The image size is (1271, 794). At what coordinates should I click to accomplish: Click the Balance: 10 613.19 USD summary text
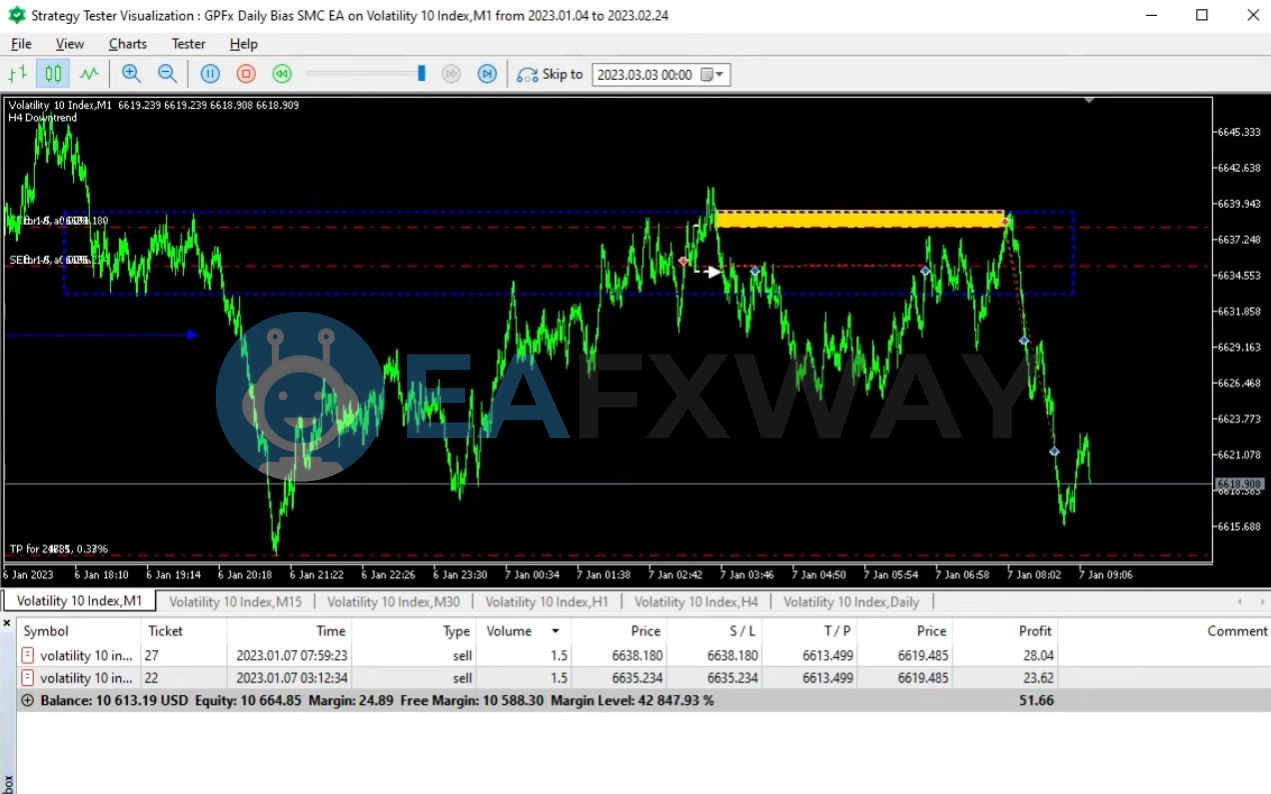pyautogui.click(x=114, y=701)
